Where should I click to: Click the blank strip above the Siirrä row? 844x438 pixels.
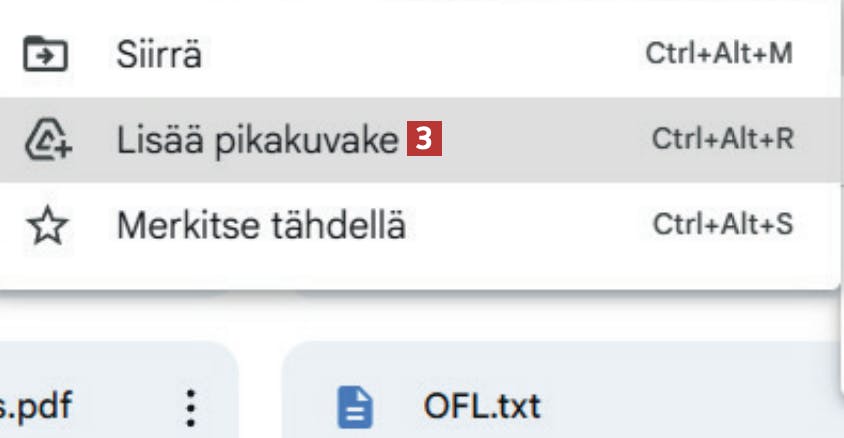click(x=400, y=8)
